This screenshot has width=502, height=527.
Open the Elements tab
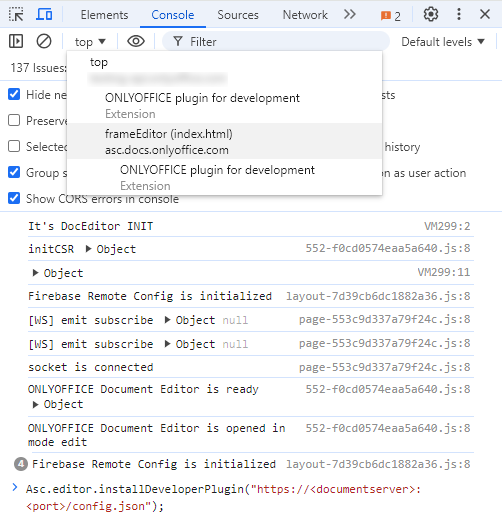pos(104,15)
